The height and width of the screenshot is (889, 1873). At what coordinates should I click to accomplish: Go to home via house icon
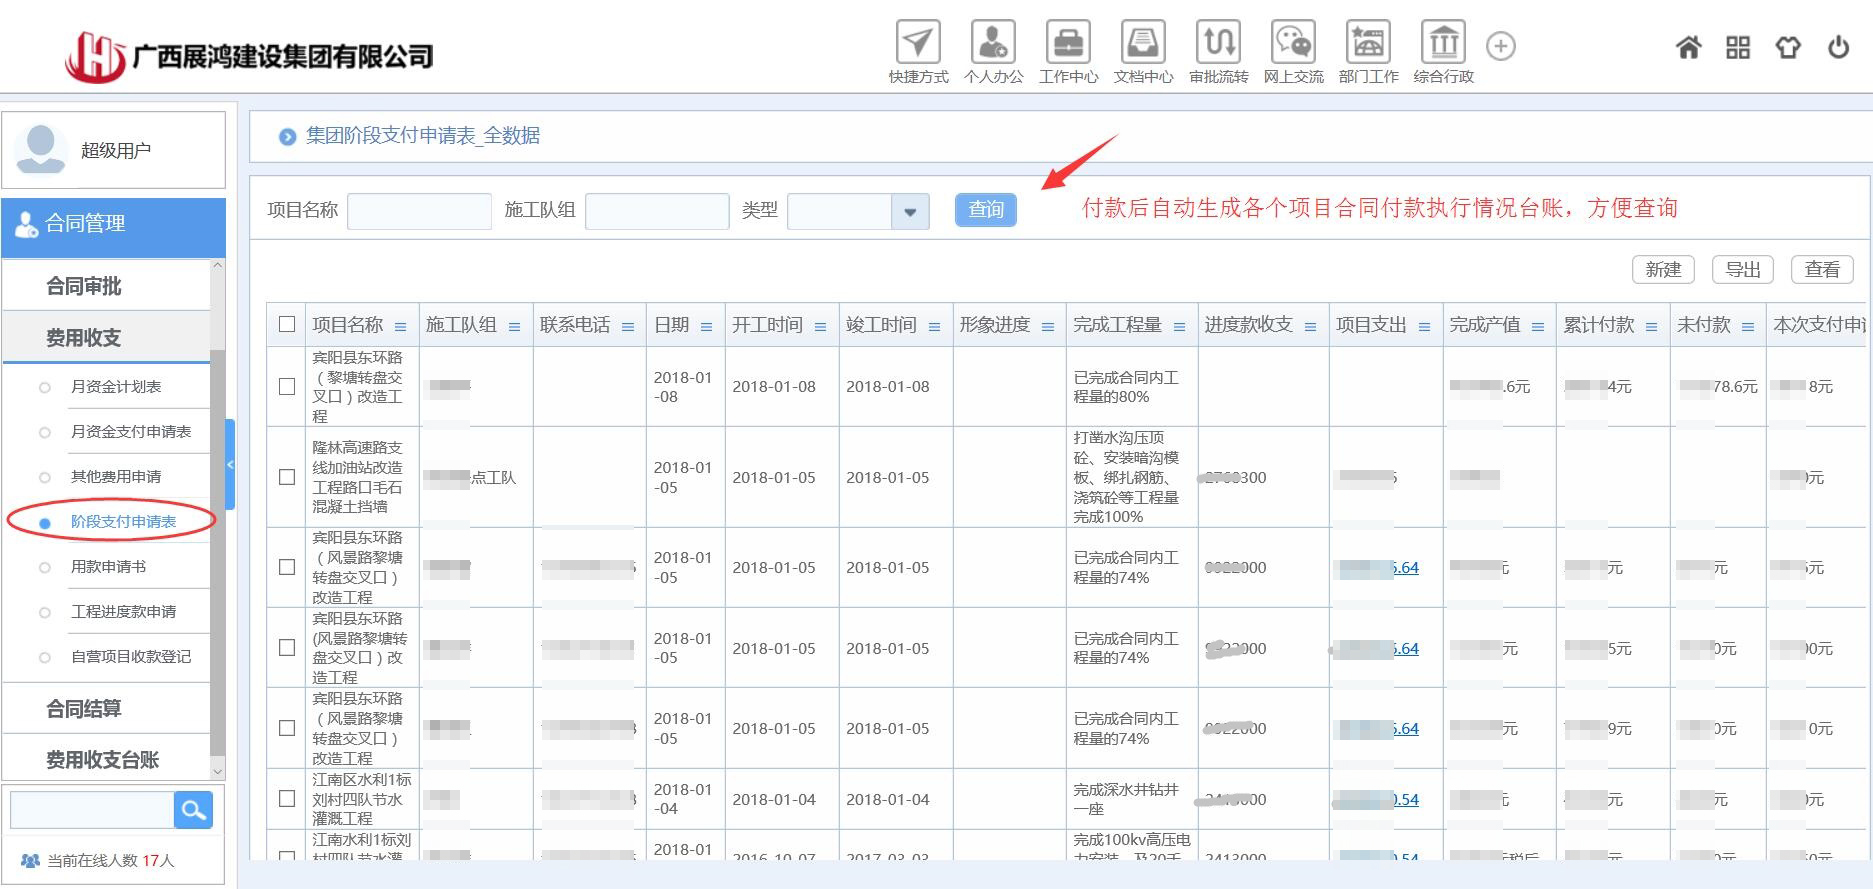coord(1688,47)
